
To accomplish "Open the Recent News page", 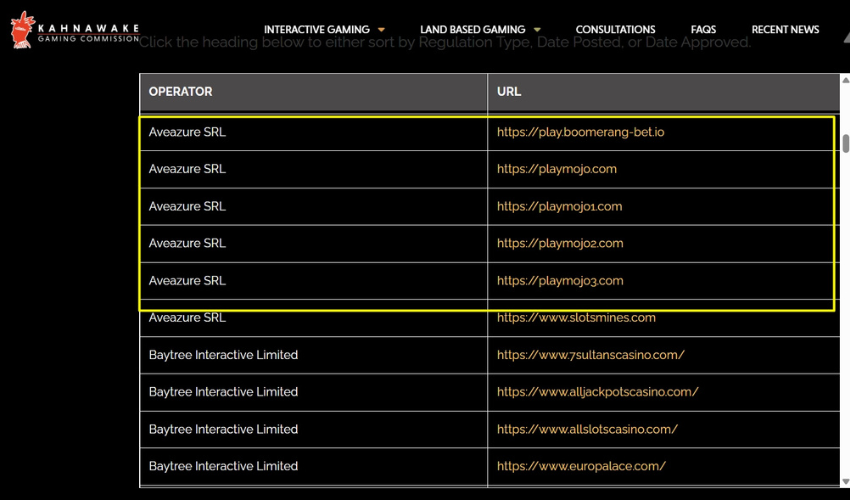I will [x=785, y=29].
